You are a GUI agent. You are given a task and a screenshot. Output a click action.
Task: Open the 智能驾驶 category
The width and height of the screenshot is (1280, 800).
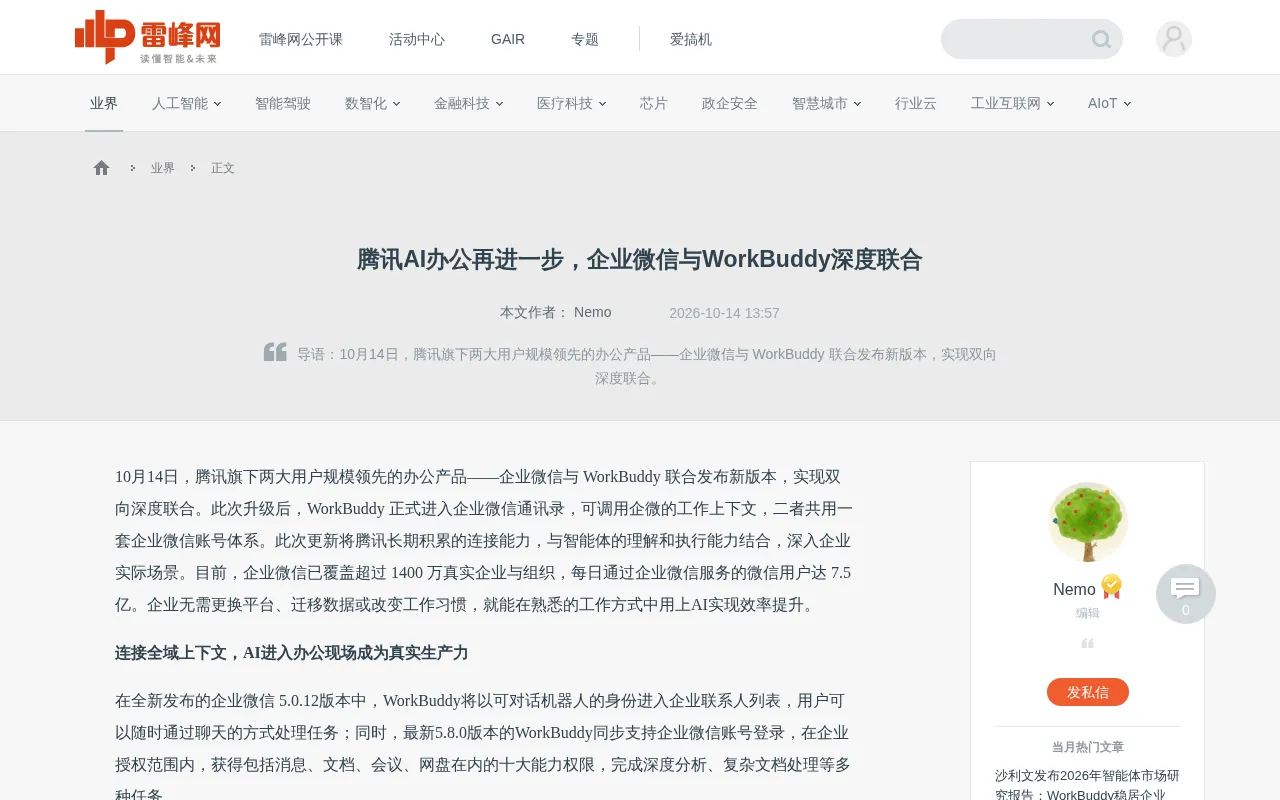click(283, 103)
